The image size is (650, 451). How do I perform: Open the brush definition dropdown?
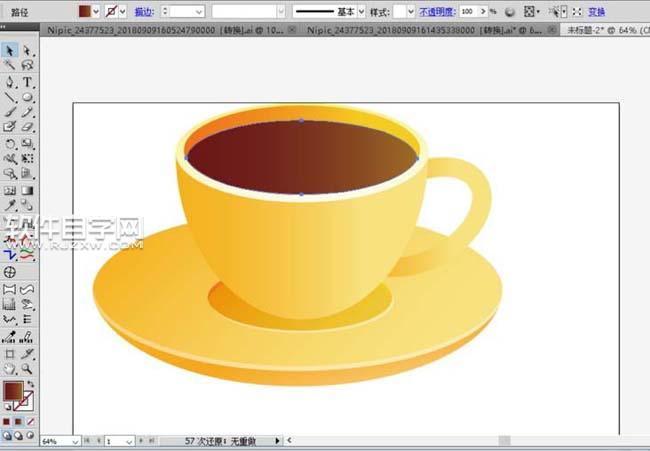281,12
